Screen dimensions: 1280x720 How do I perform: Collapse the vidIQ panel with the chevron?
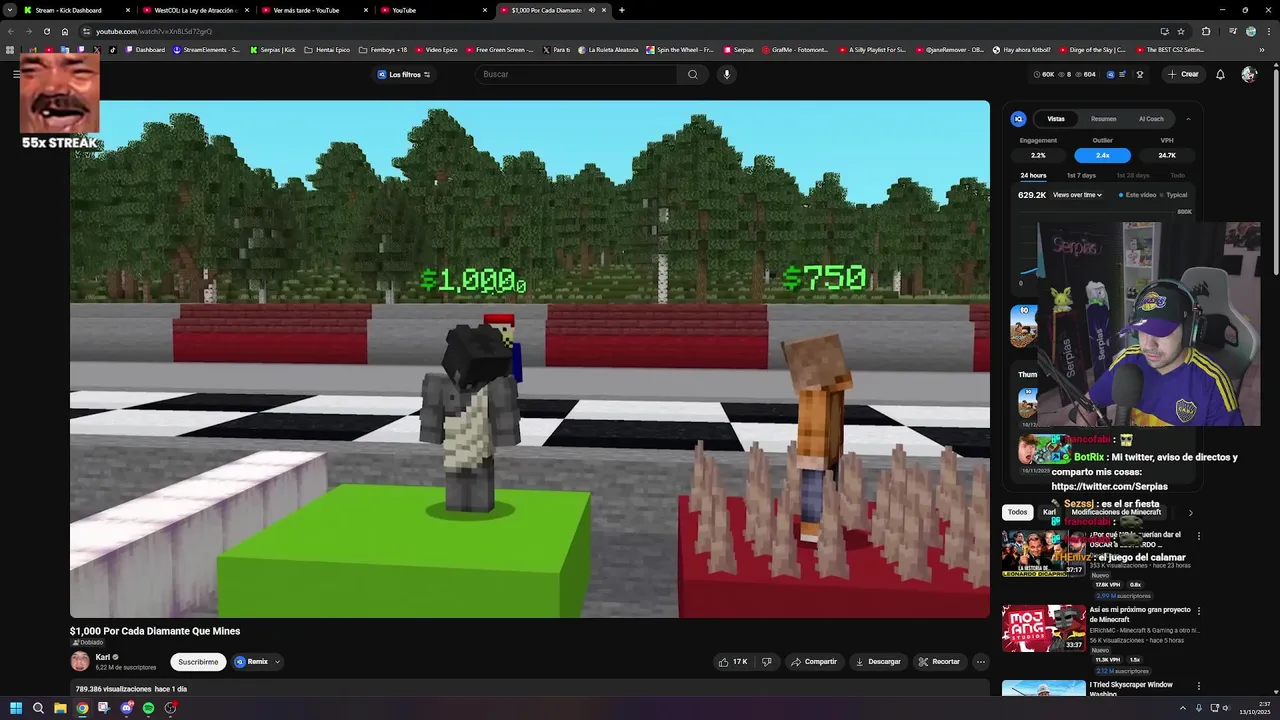(1188, 119)
